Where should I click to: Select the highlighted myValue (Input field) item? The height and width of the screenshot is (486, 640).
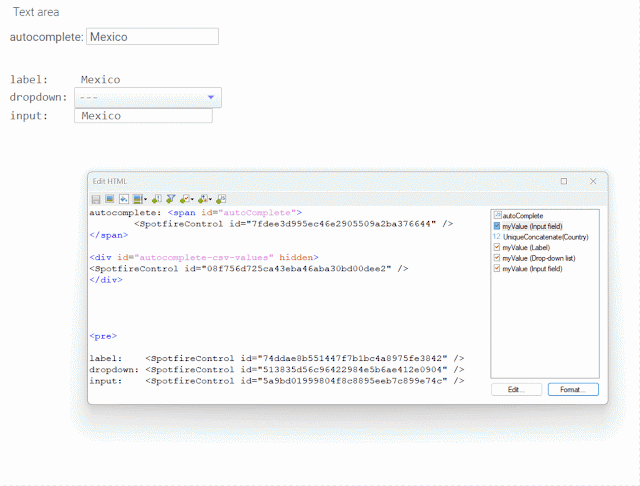point(528,226)
